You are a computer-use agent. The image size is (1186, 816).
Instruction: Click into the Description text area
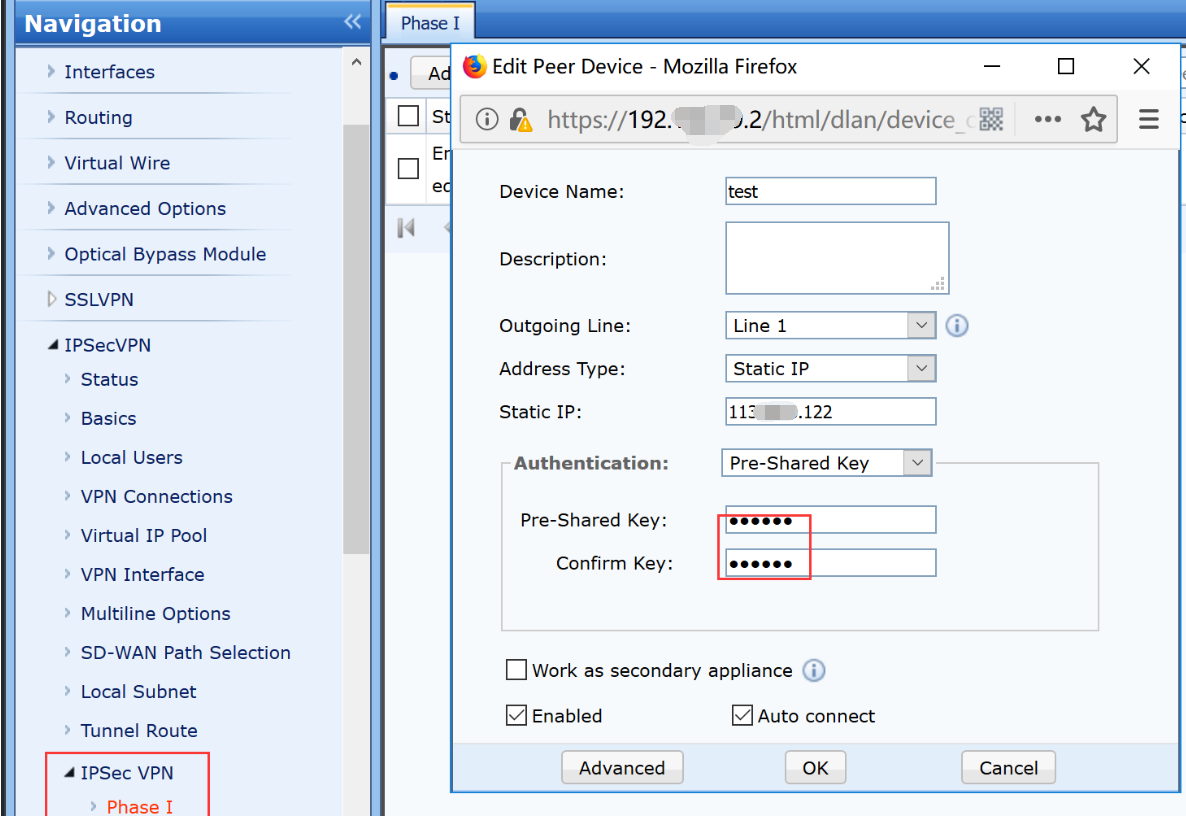[x=837, y=258]
